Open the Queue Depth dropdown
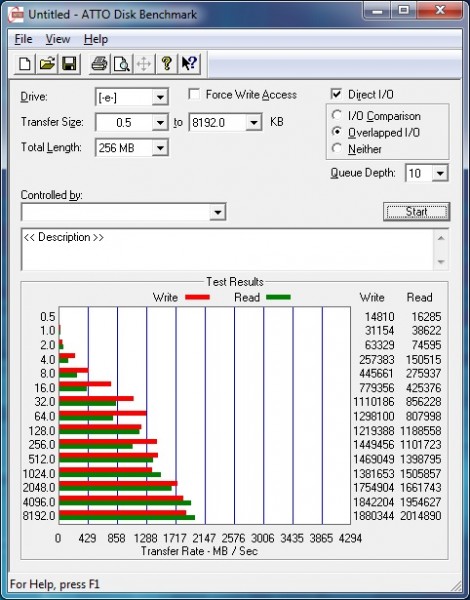The height and width of the screenshot is (600, 470). point(440,173)
